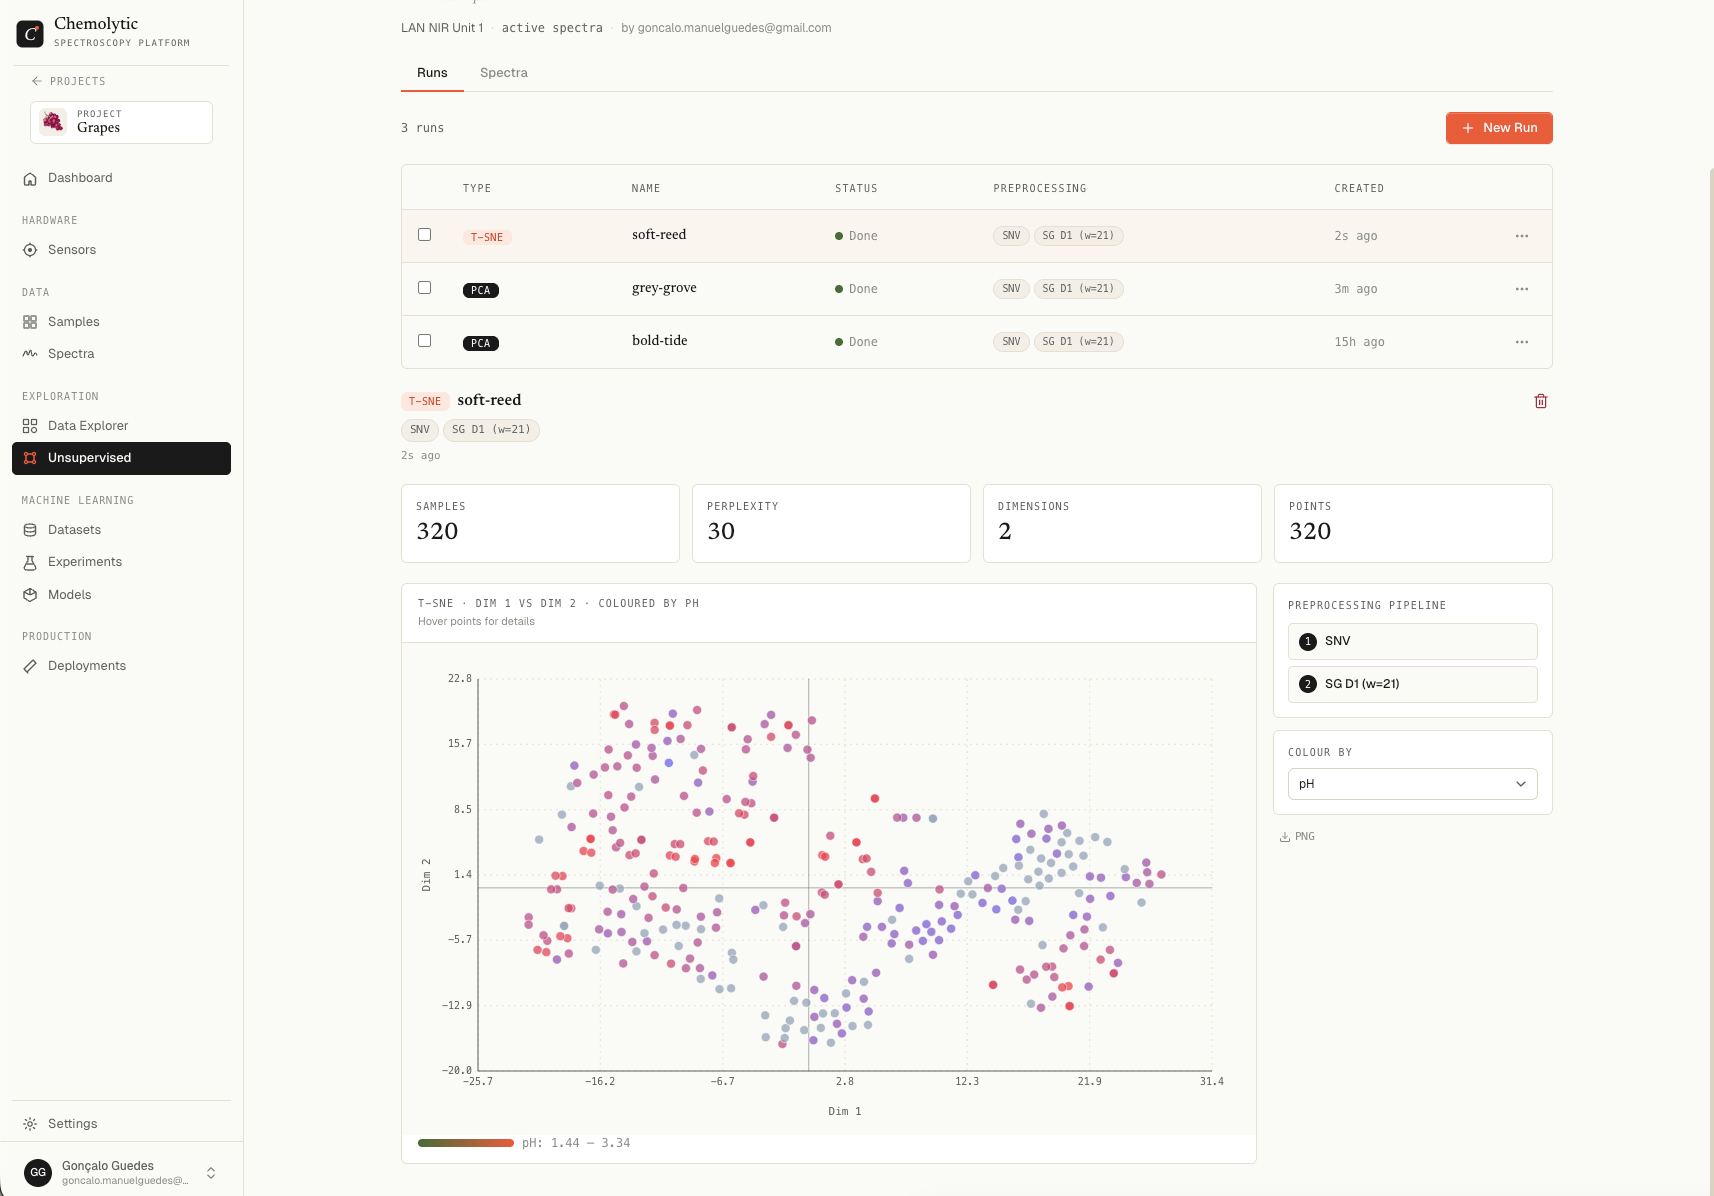Switch to the Runs tab
This screenshot has width=1714, height=1196.
pos(432,73)
